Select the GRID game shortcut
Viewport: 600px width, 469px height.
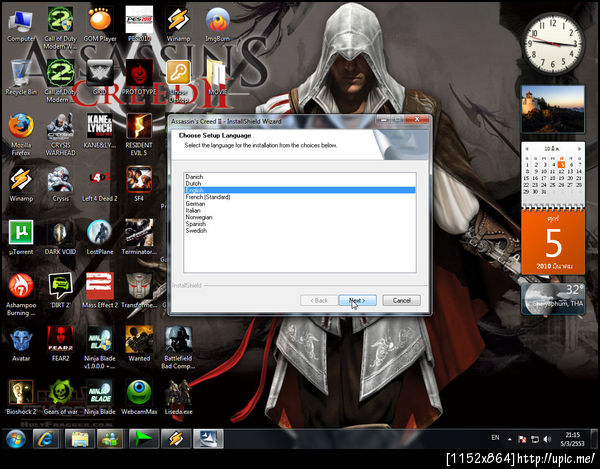point(100,78)
